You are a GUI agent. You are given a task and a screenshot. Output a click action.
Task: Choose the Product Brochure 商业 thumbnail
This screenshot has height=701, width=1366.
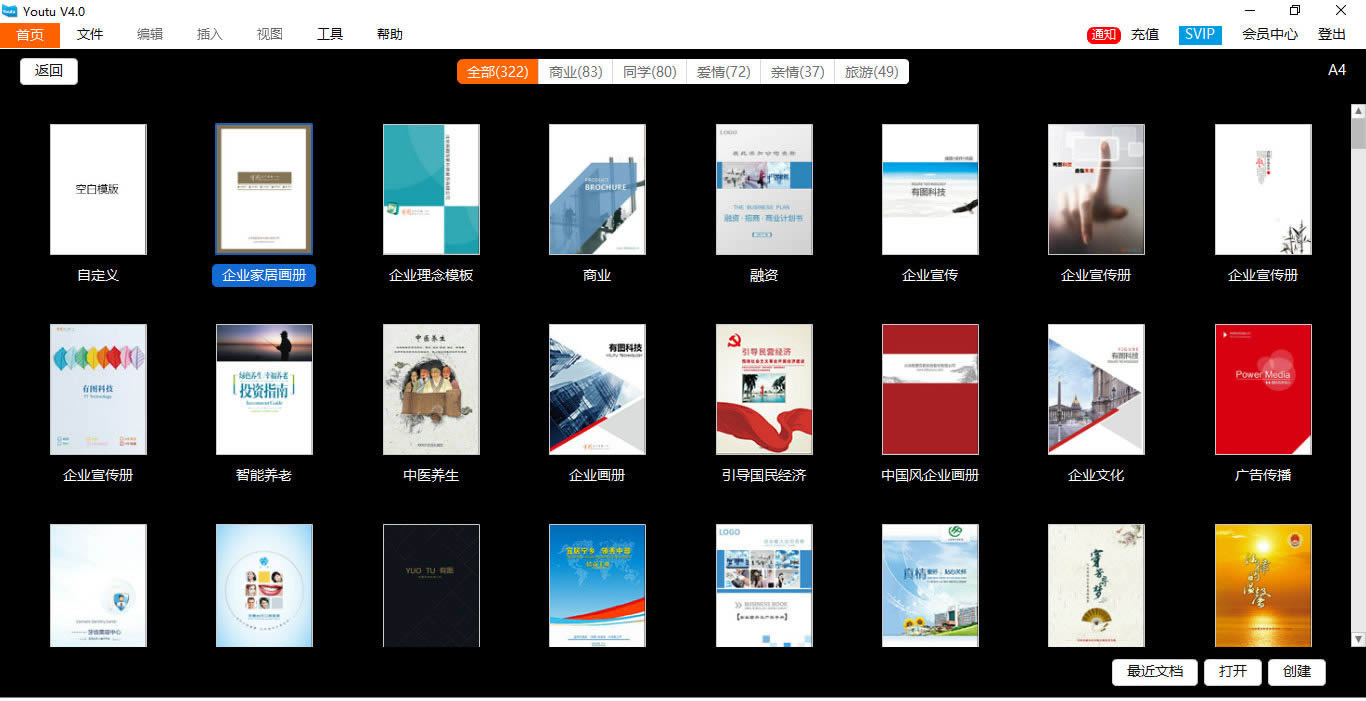597,189
